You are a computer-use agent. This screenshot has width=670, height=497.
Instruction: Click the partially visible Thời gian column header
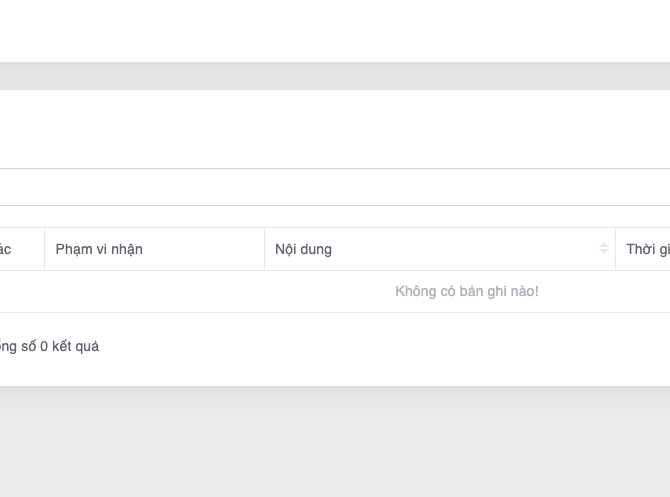pyautogui.click(x=647, y=249)
